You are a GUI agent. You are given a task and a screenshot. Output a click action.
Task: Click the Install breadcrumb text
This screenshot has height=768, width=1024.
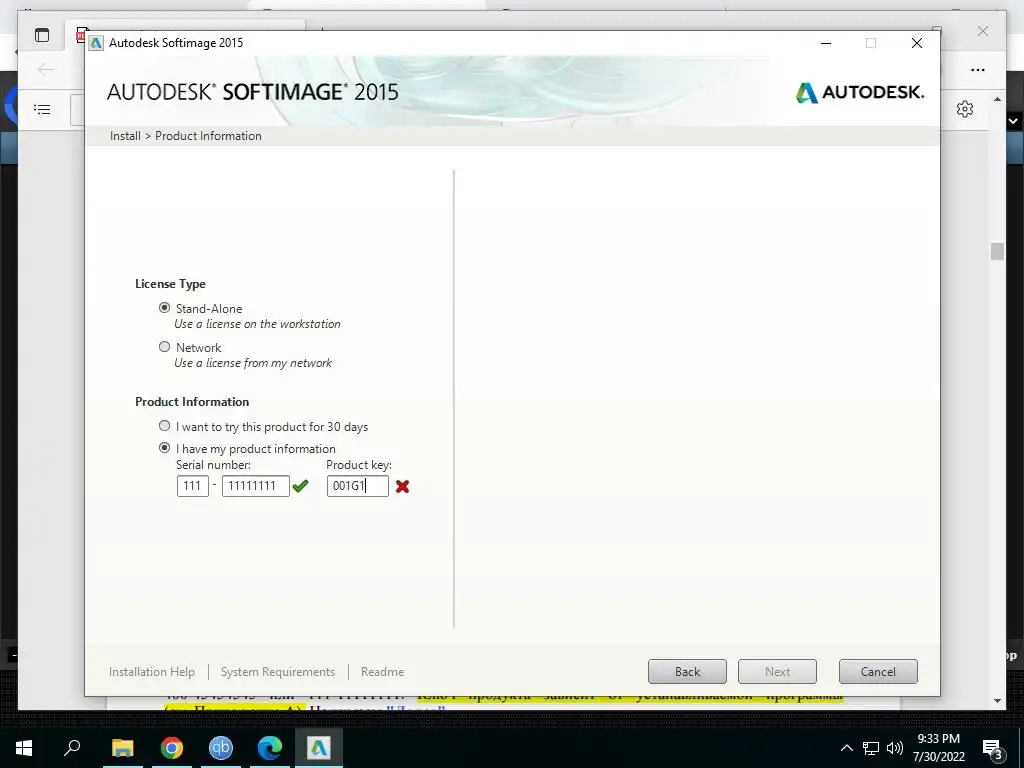[125, 136]
